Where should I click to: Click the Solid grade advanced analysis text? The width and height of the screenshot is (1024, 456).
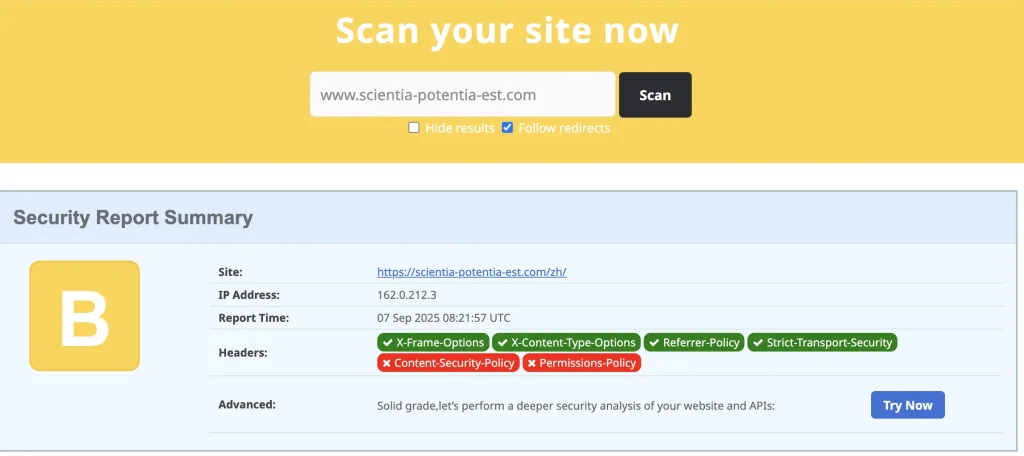pyautogui.click(x=576, y=406)
